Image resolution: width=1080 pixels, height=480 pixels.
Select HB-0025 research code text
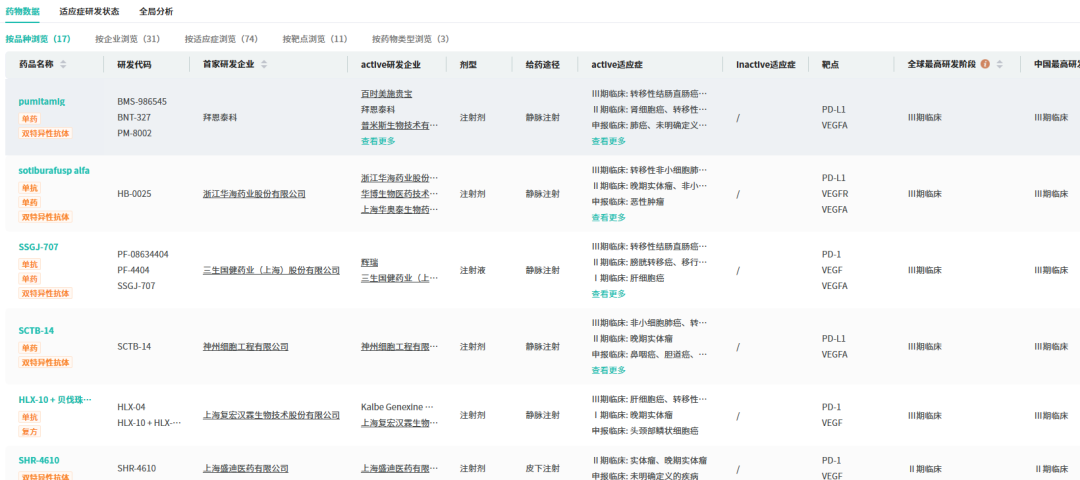pos(134,194)
